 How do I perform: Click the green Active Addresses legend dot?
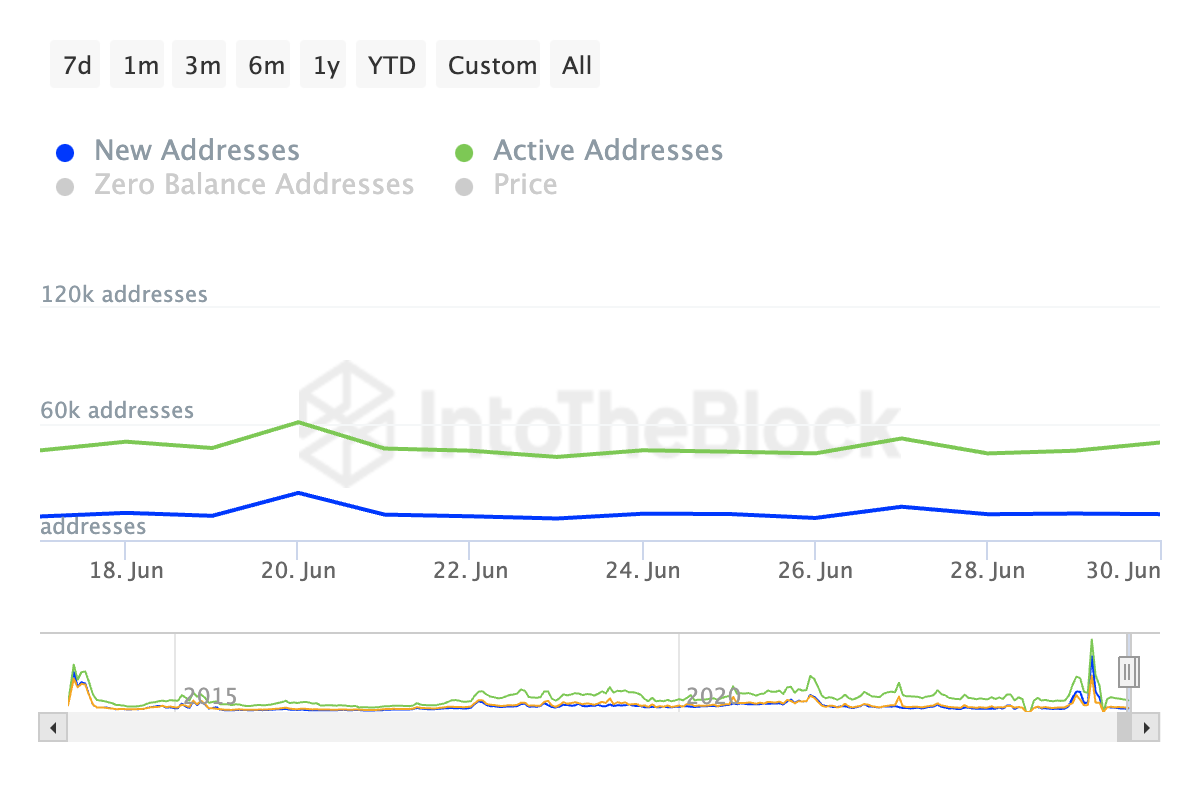click(464, 153)
